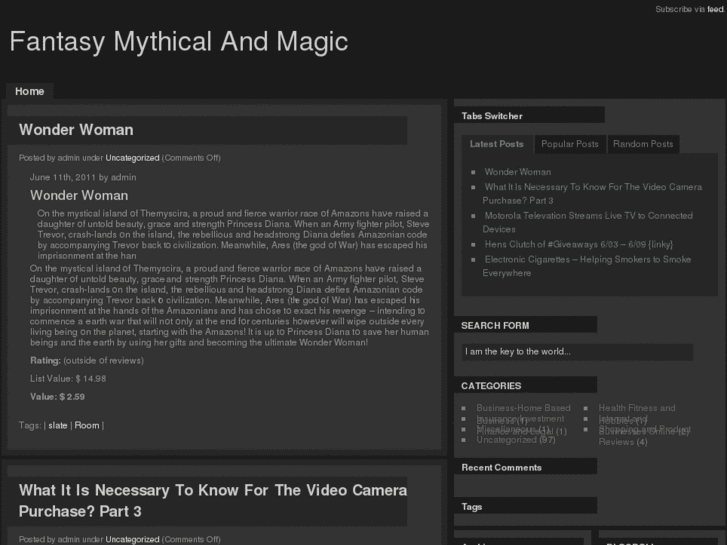The image size is (727, 545).
Task: Click the SEARCH FORM heading
Action: tap(495, 326)
